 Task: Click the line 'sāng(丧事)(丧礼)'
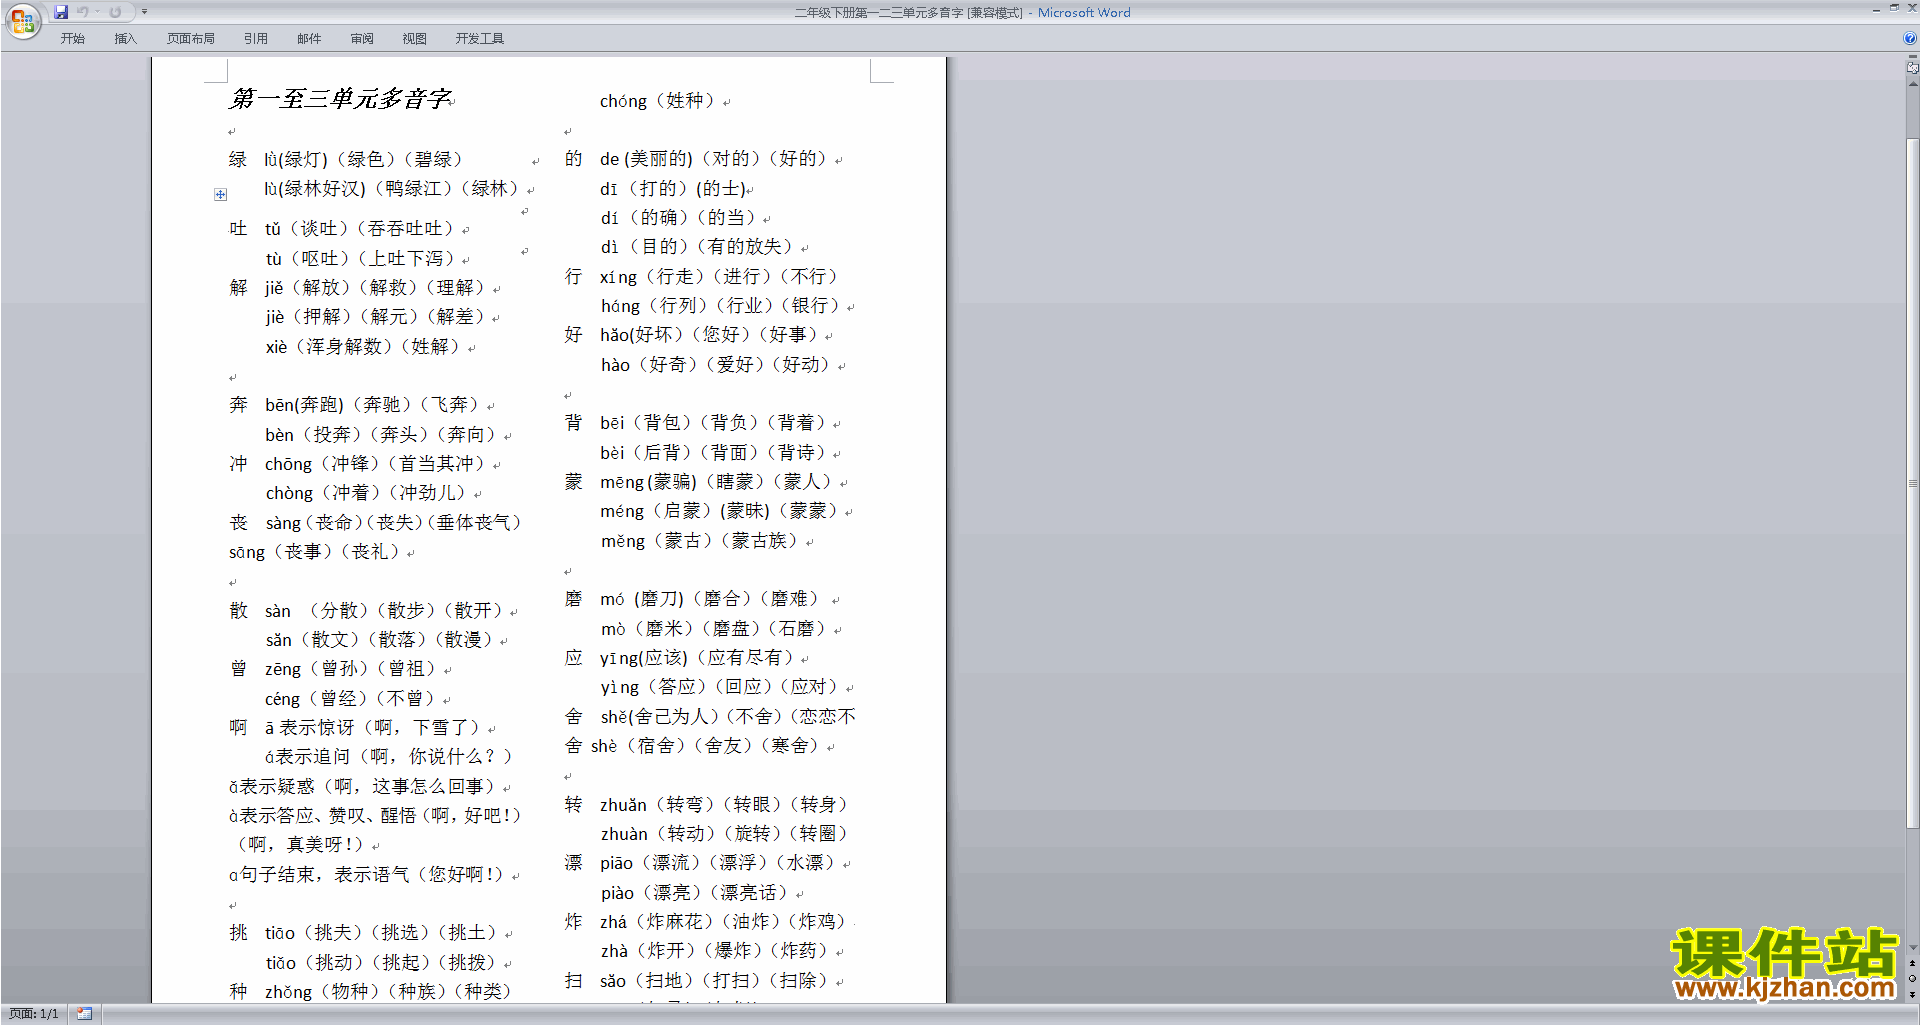(x=314, y=552)
